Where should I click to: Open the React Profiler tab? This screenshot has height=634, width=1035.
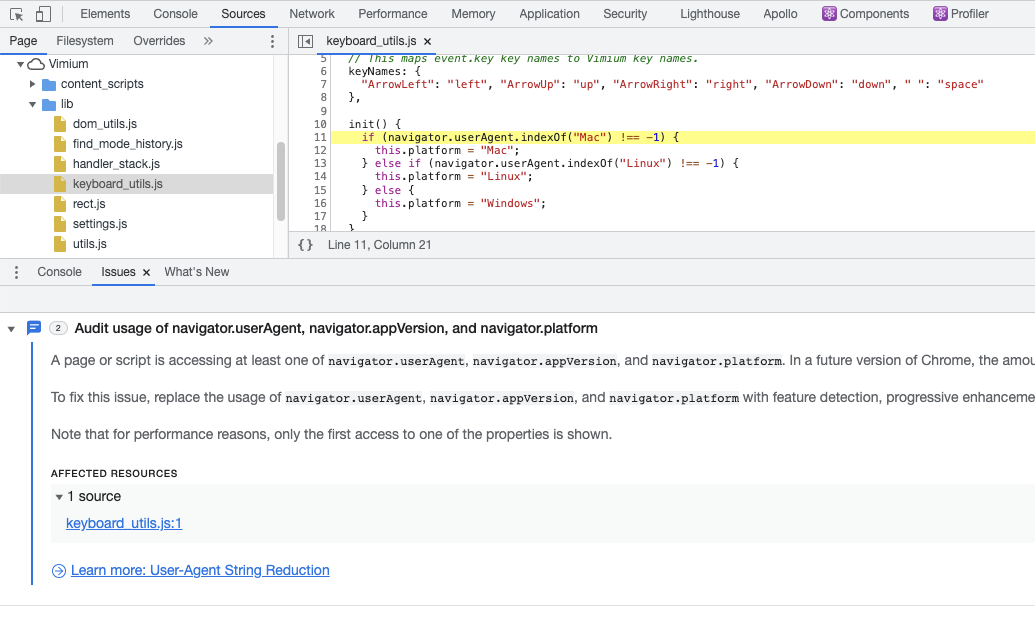pyautogui.click(x=960, y=14)
